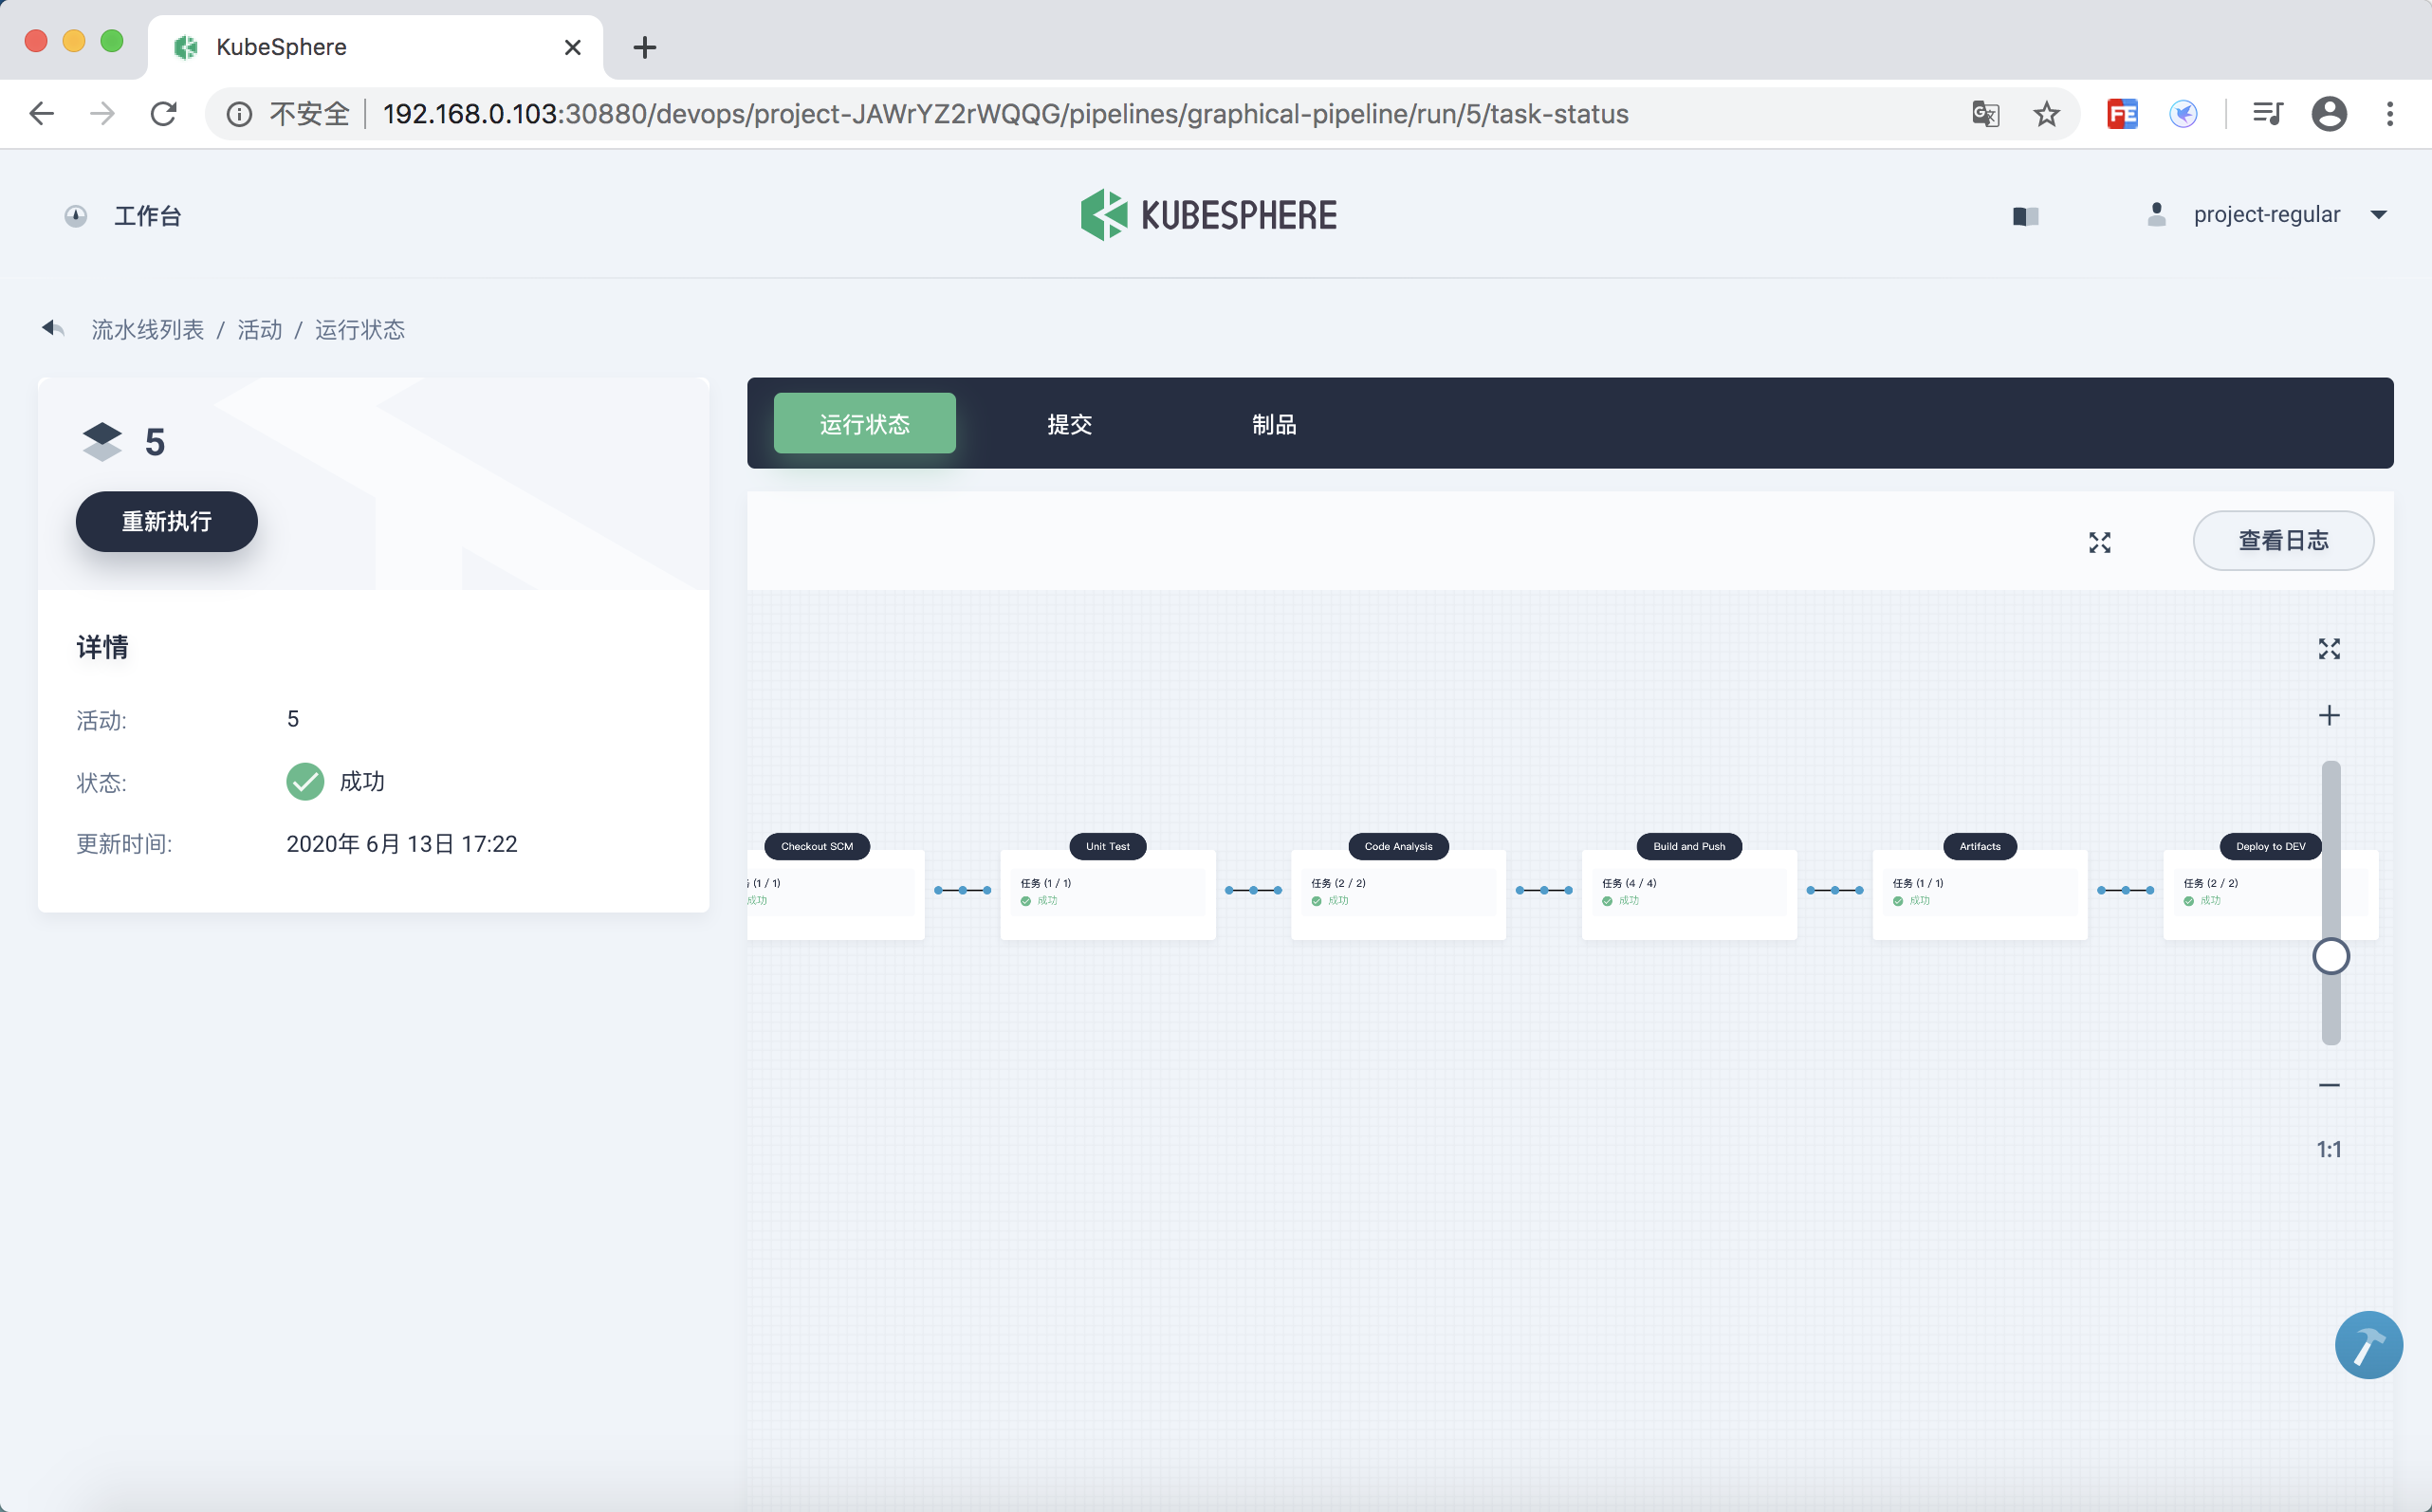This screenshot has height=1512, width=2432.
Task: Select the Build and Push stage
Action: (1688, 846)
